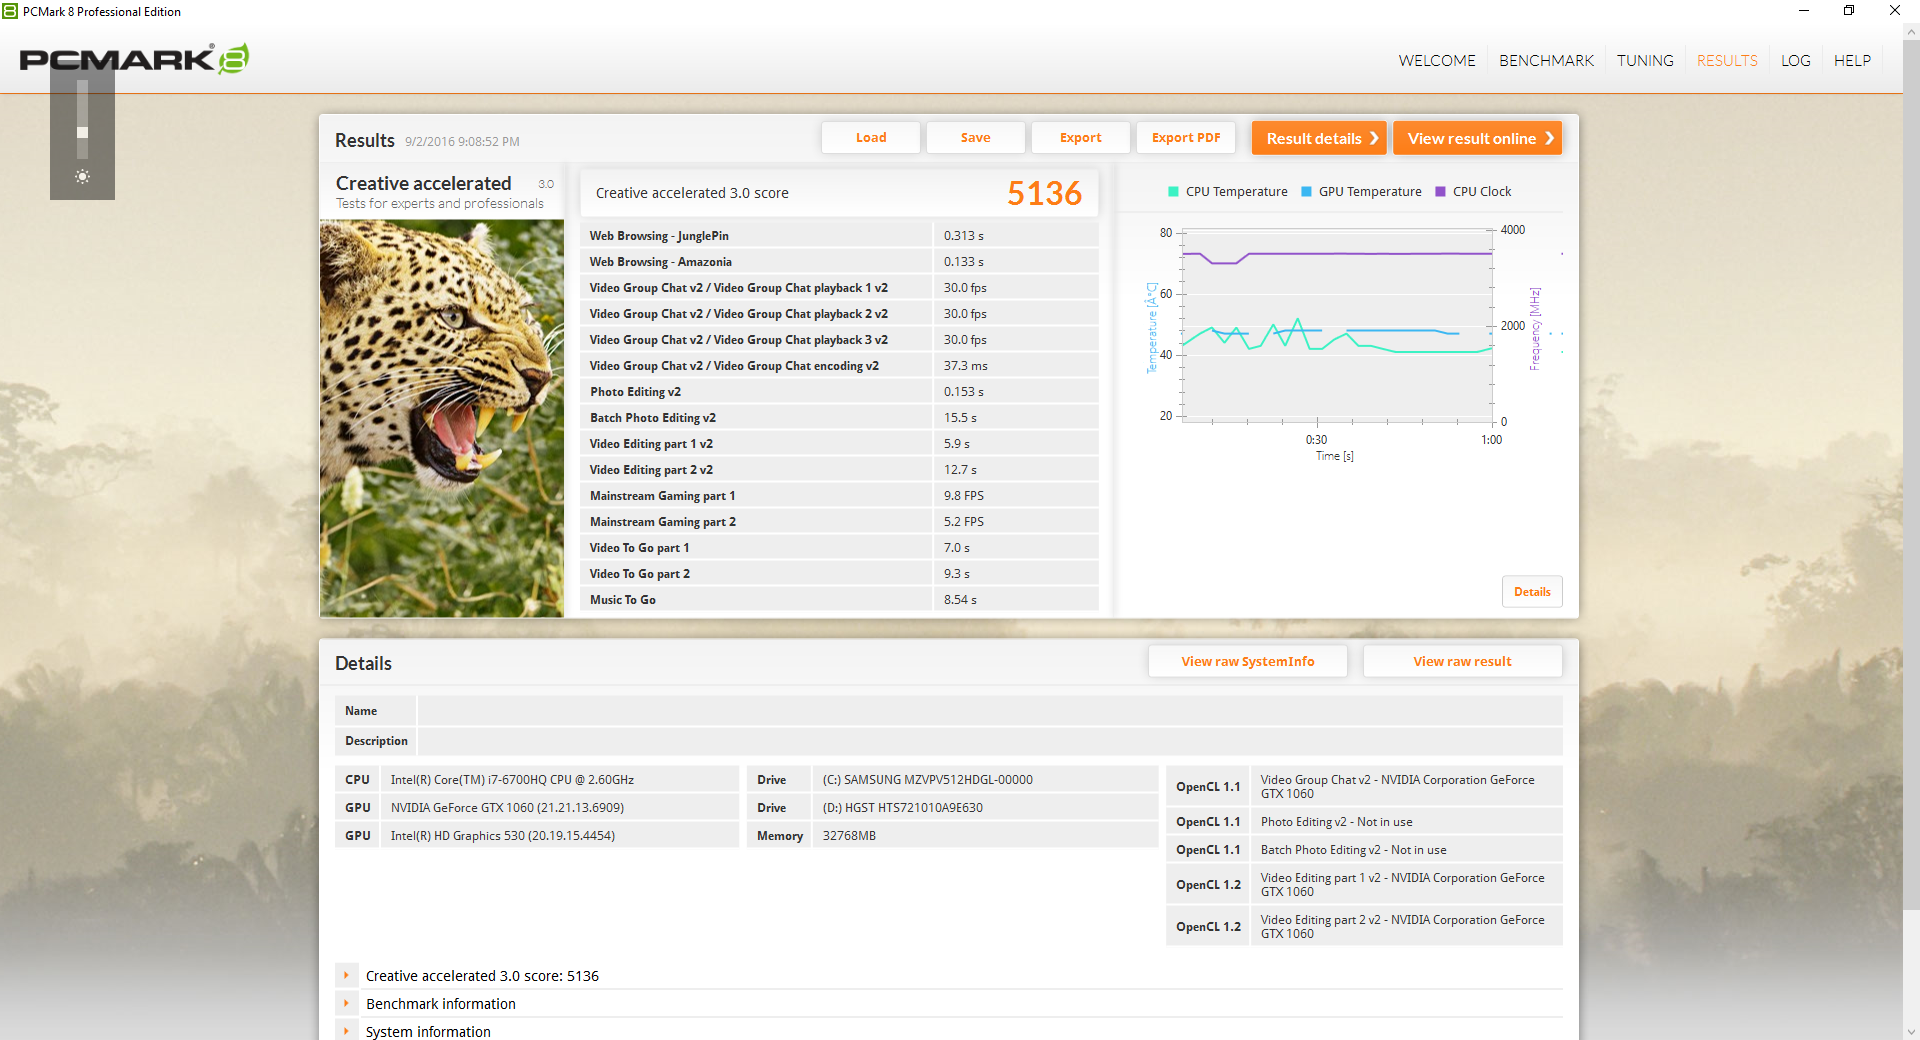Open the WELCOME tab
Viewport: 1920px width, 1040px height.
tap(1437, 61)
